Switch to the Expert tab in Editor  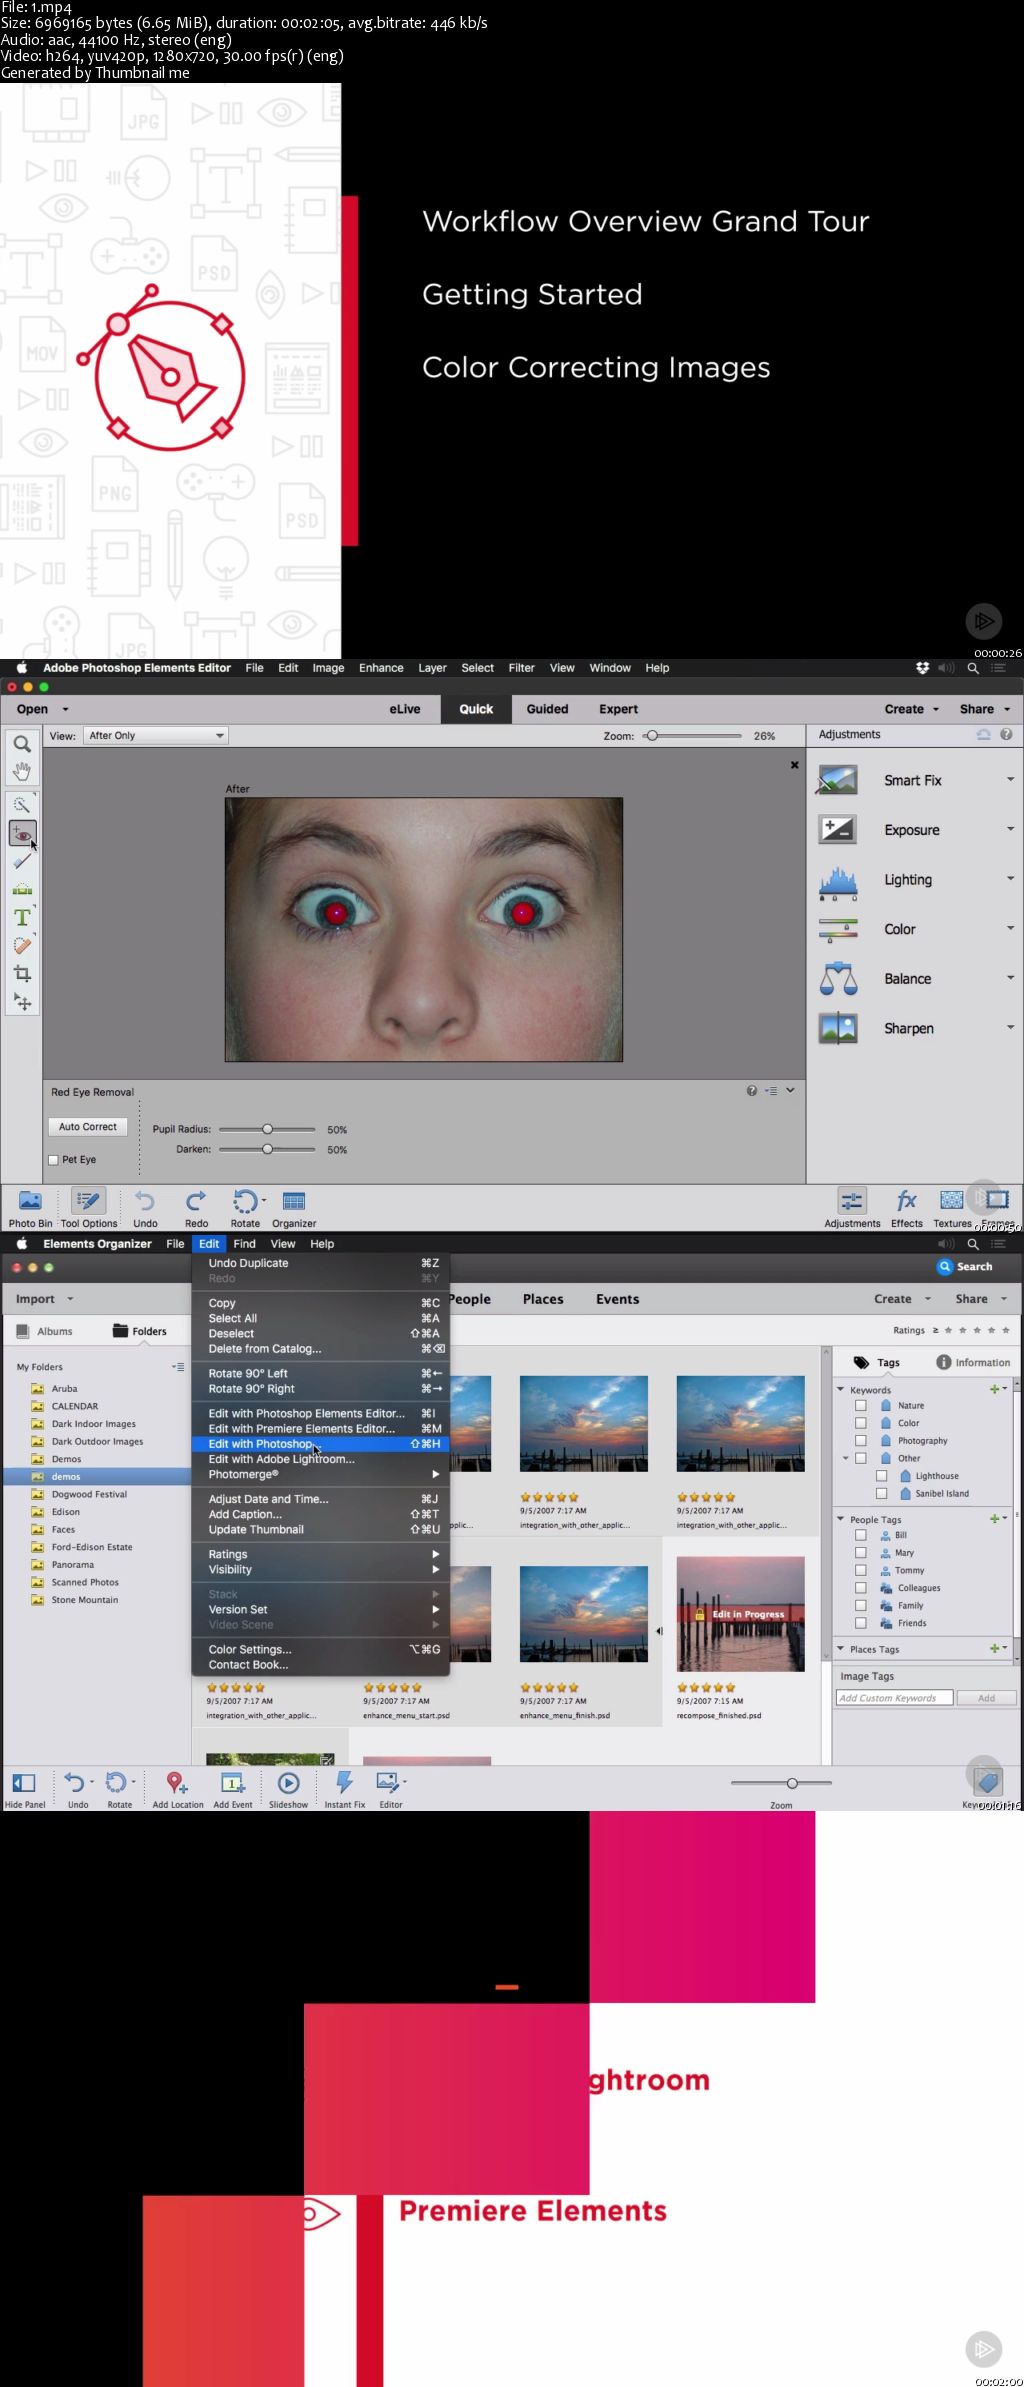[x=618, y=709]
